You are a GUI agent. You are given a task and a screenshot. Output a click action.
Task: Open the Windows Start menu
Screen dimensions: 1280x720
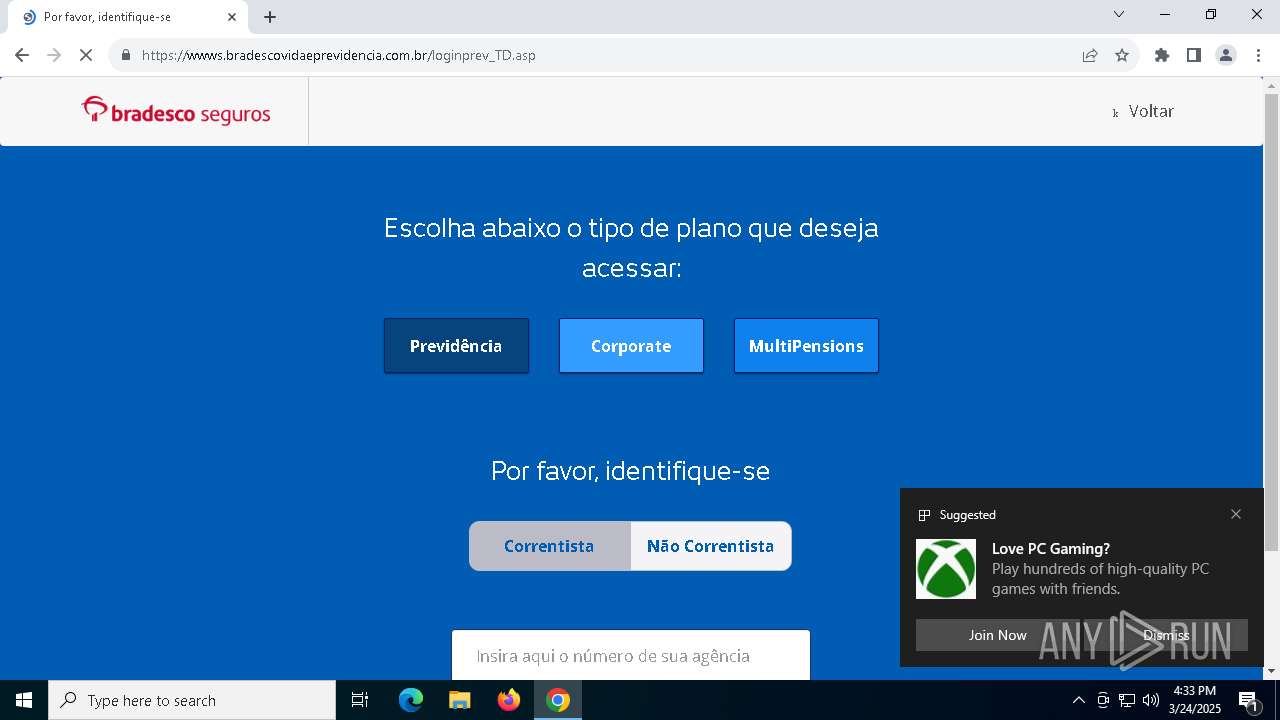(24, 700)
